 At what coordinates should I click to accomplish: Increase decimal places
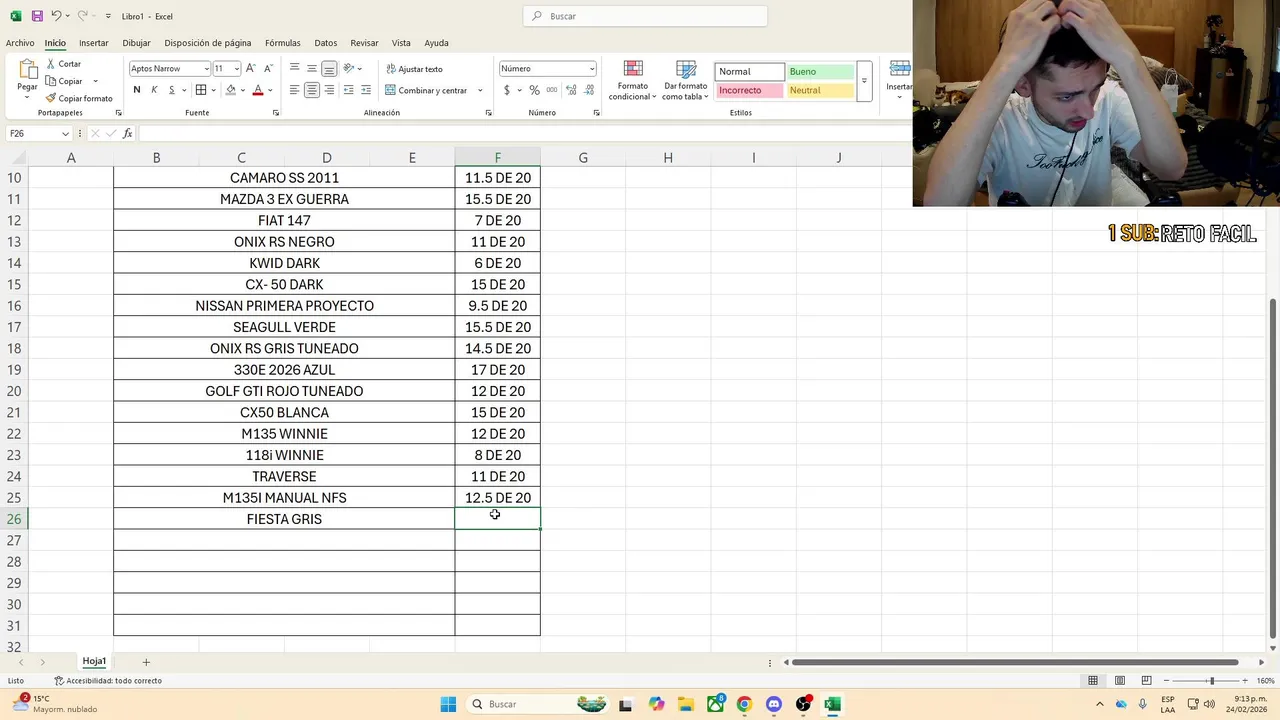[570, 90]
